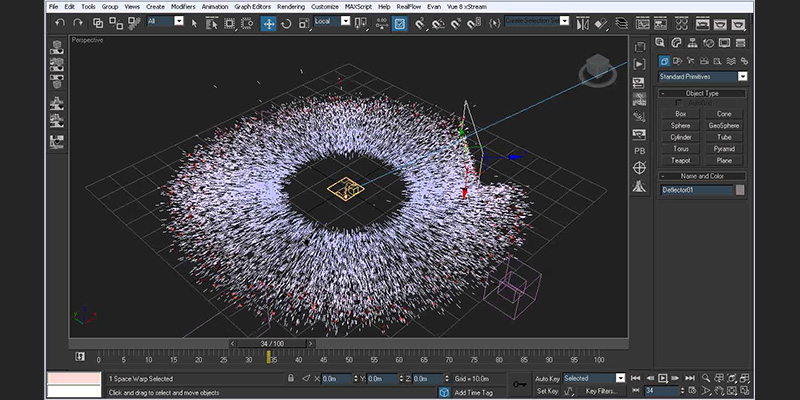Toggle Auto Key animation mode
Viewport: 800px width, 400px height.
(x=547, y=379)
